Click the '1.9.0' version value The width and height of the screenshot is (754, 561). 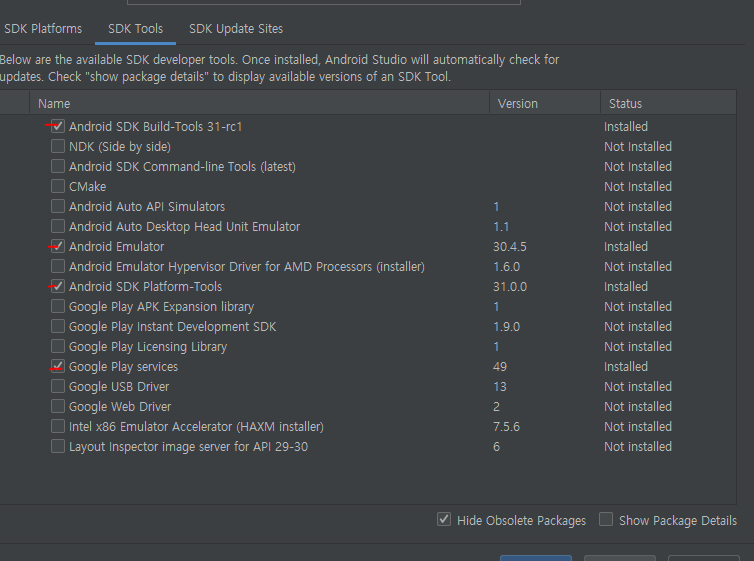506,327
